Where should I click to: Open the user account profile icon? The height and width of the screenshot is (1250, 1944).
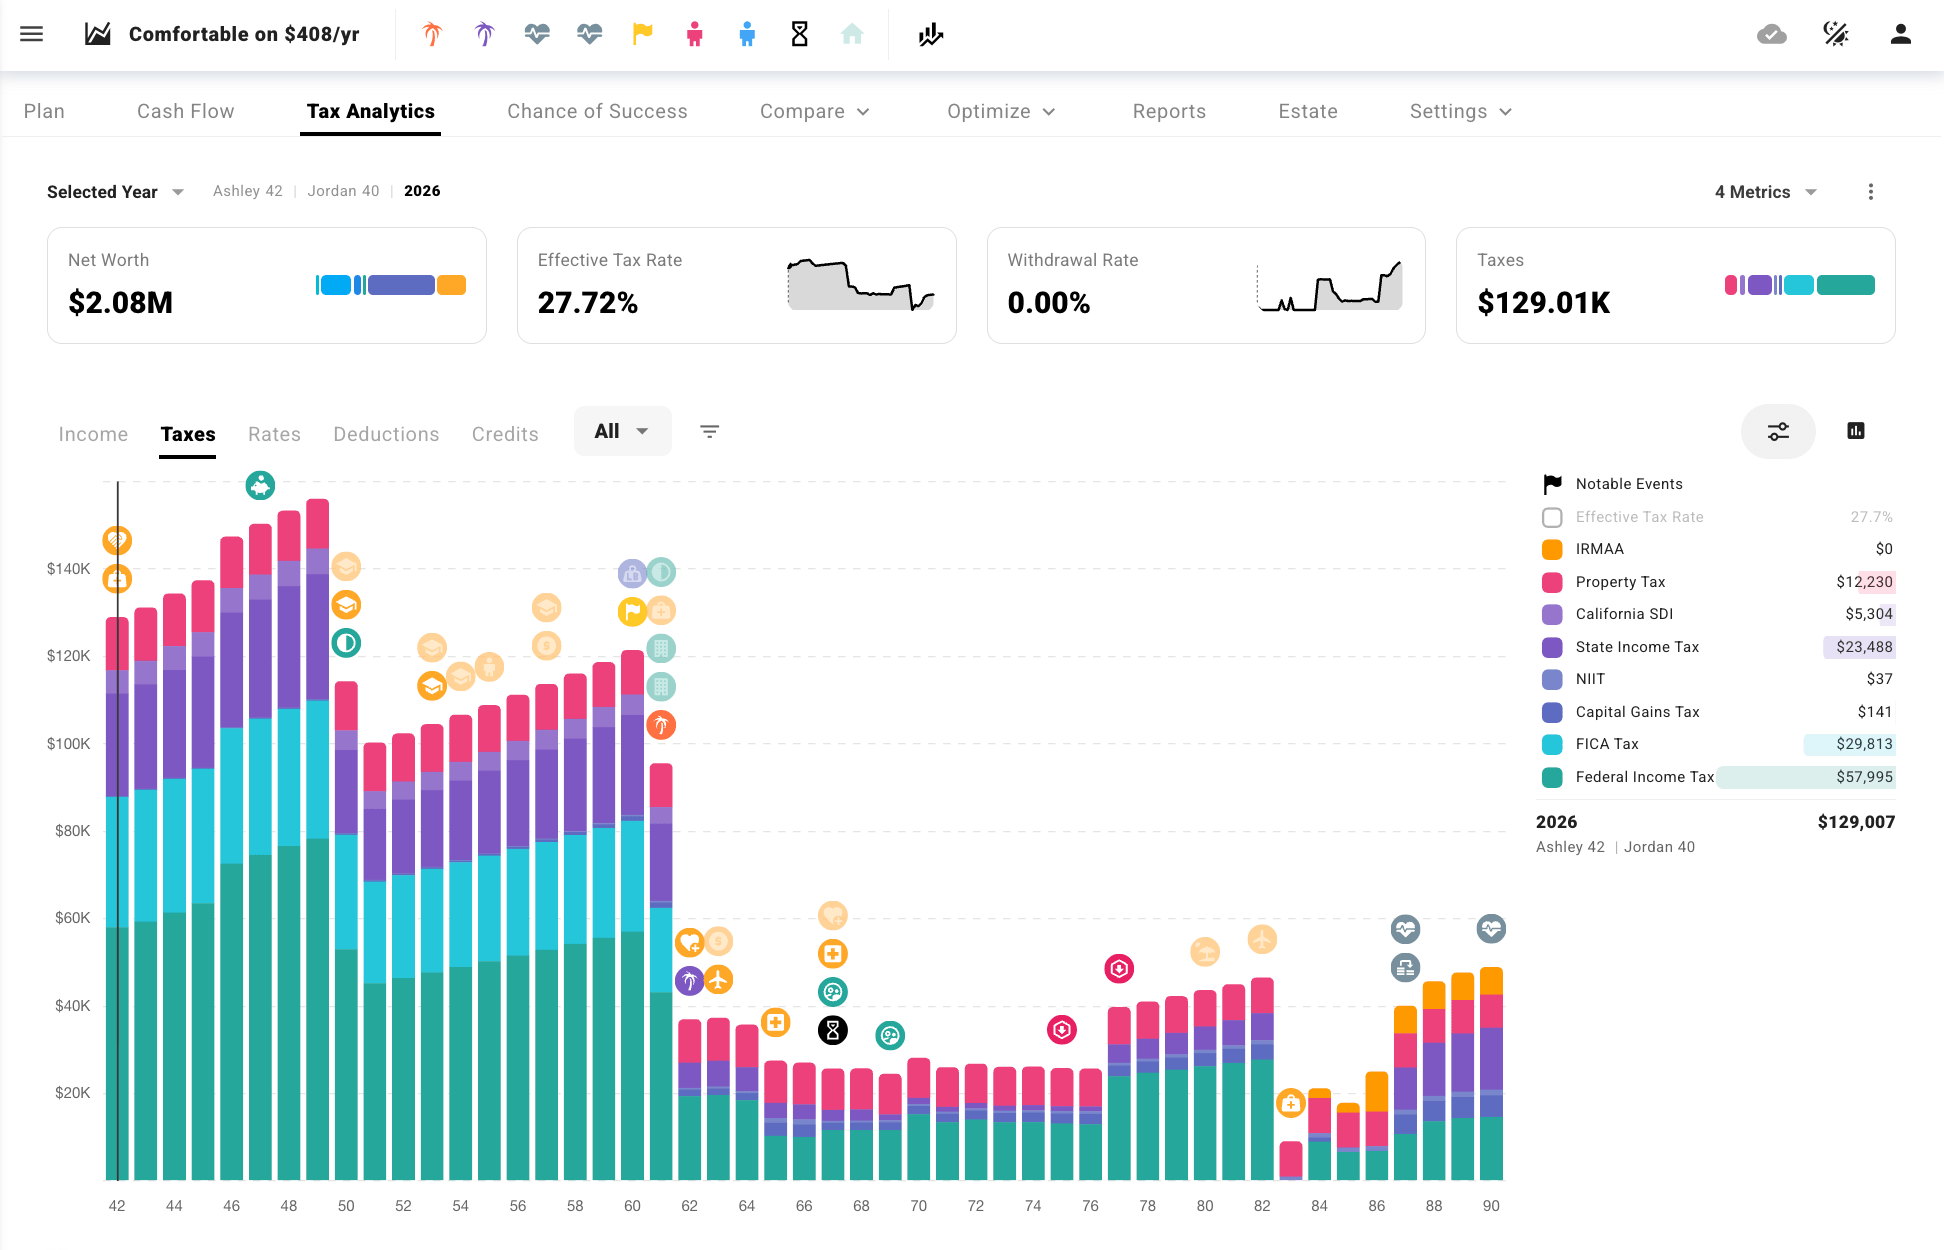click(x=1901, y=34)
